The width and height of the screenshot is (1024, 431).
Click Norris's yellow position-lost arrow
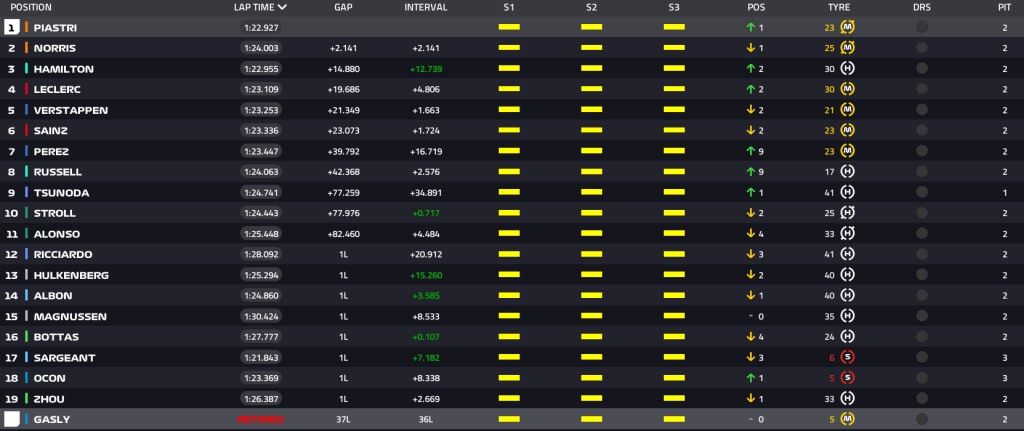coord(750,48)
